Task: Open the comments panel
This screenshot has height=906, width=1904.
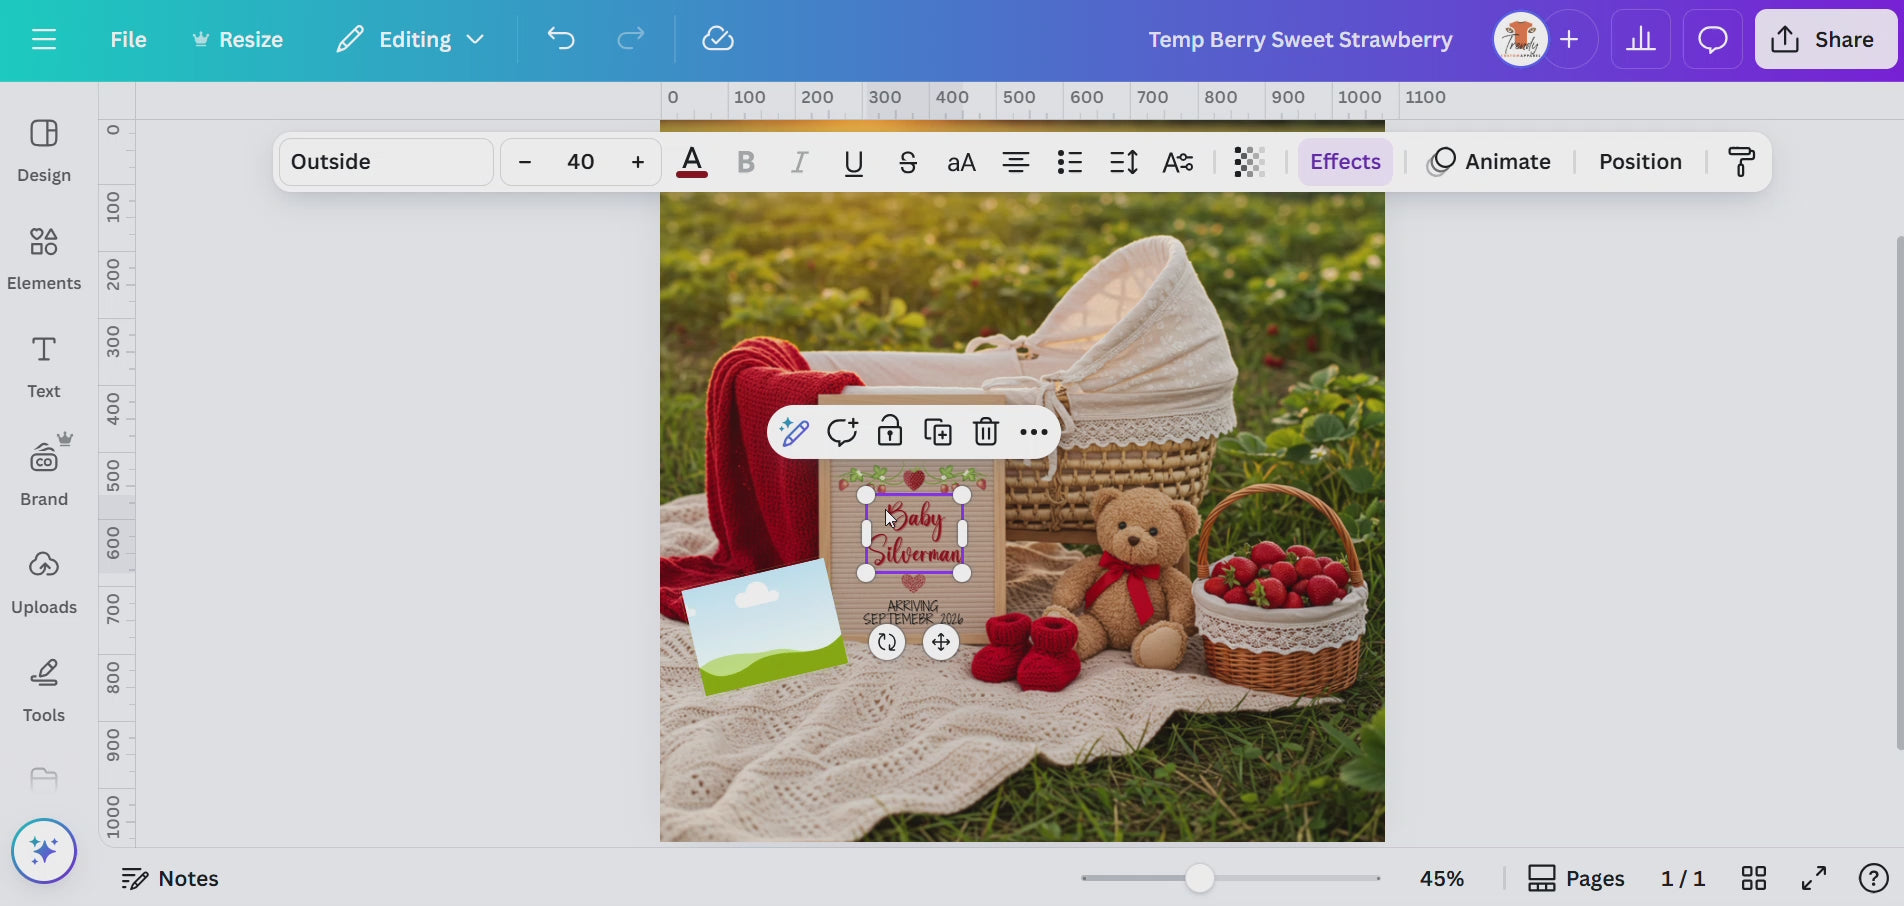Action: (x=1713, y=39)
